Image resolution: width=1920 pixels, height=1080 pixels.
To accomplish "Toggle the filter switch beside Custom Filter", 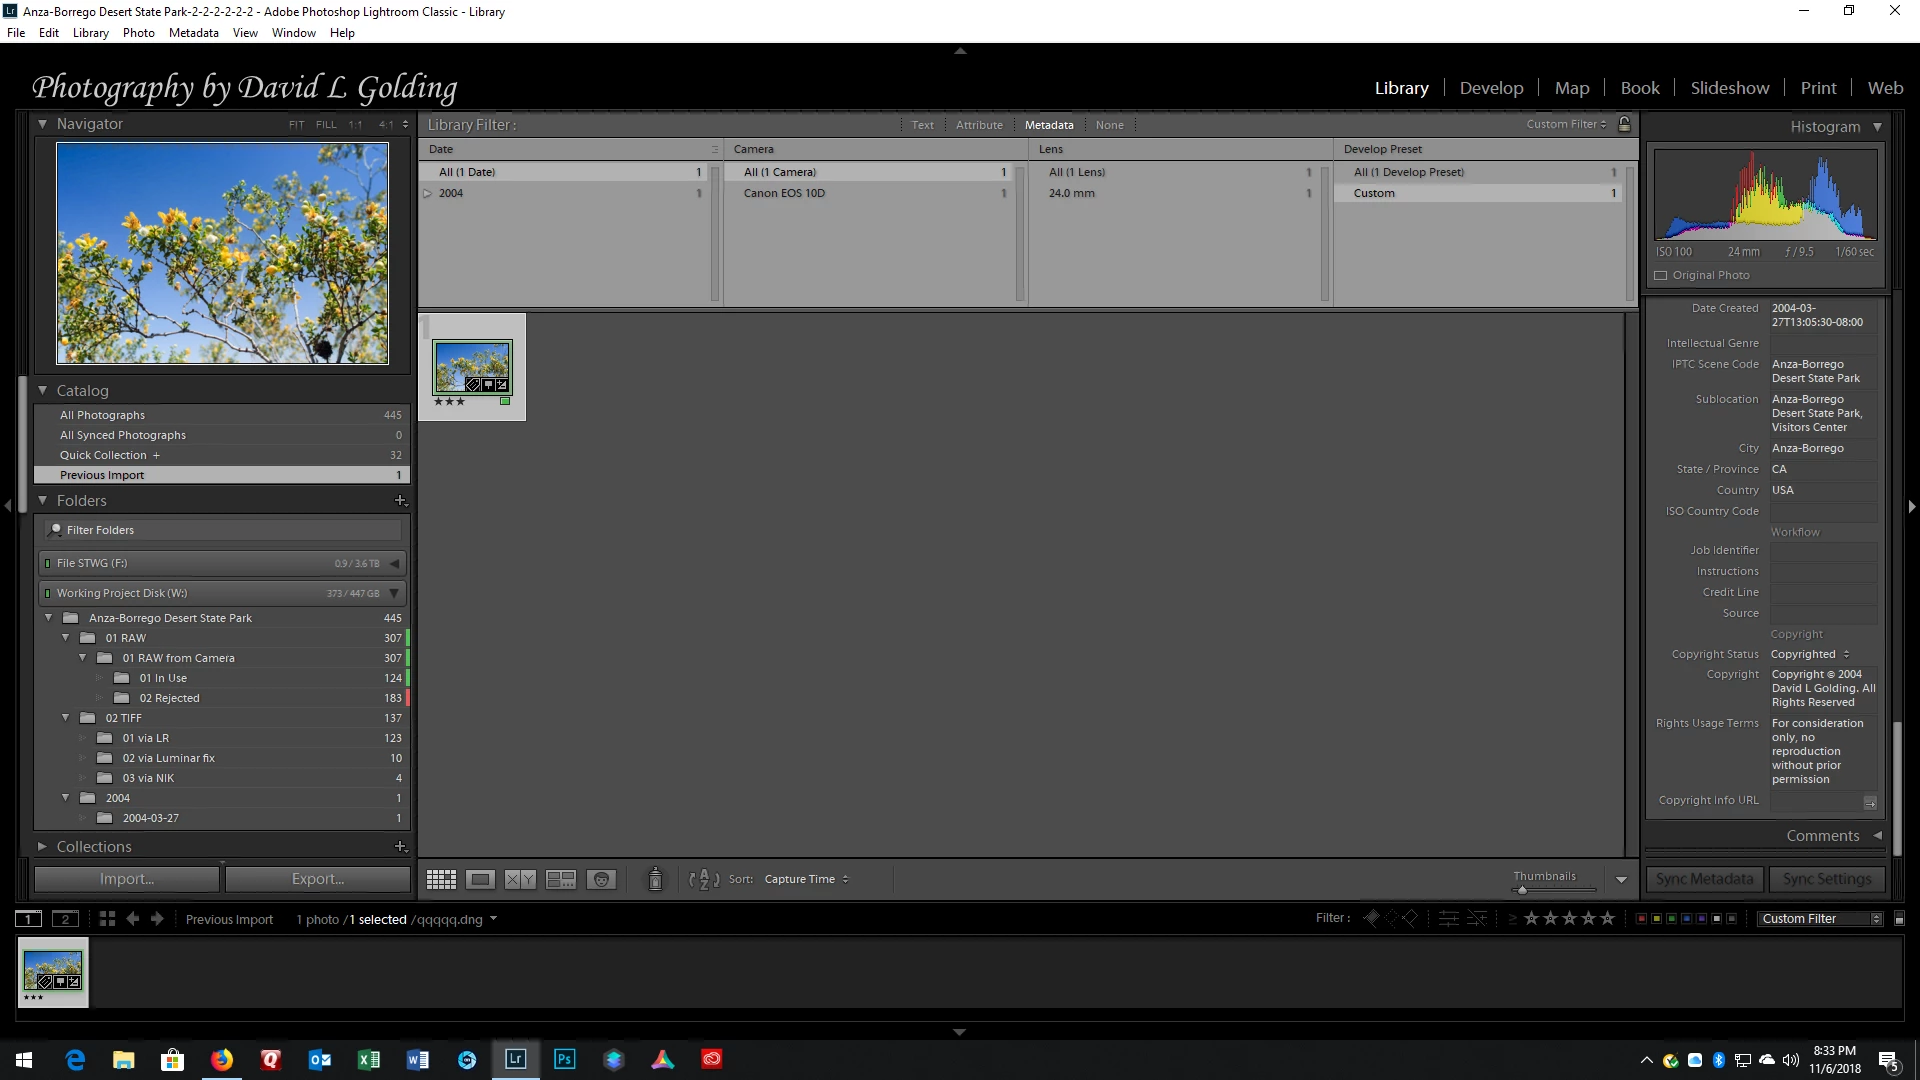I will pos(1899,919).
